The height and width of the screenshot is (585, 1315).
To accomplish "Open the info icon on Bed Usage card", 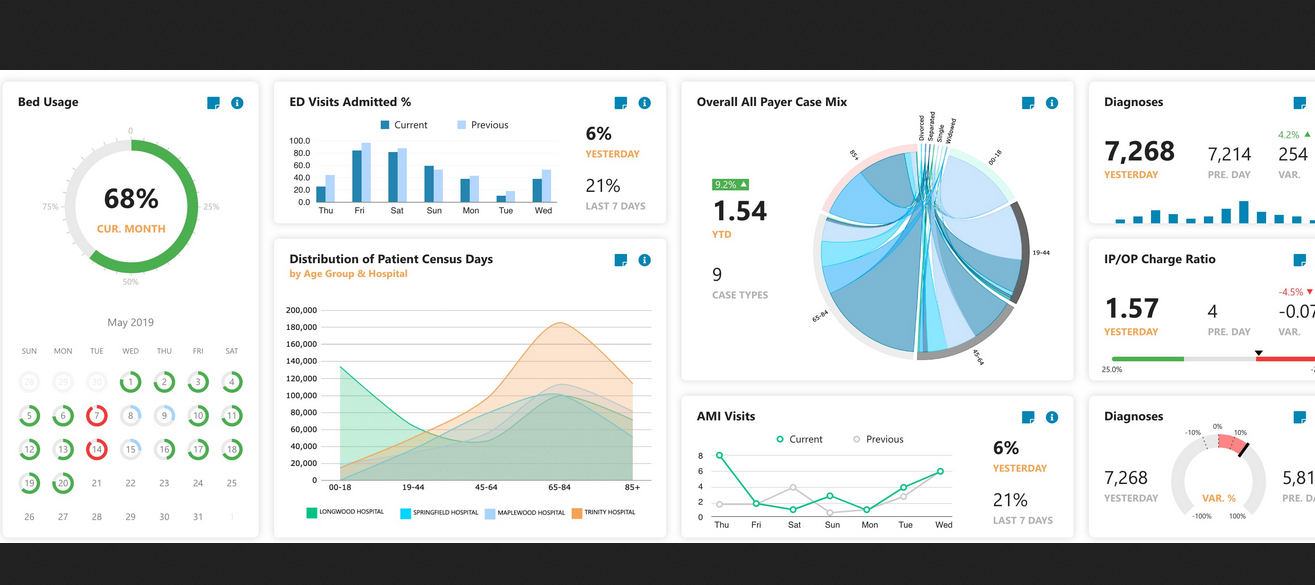I will pyautogui.click(x=237, y=103).
